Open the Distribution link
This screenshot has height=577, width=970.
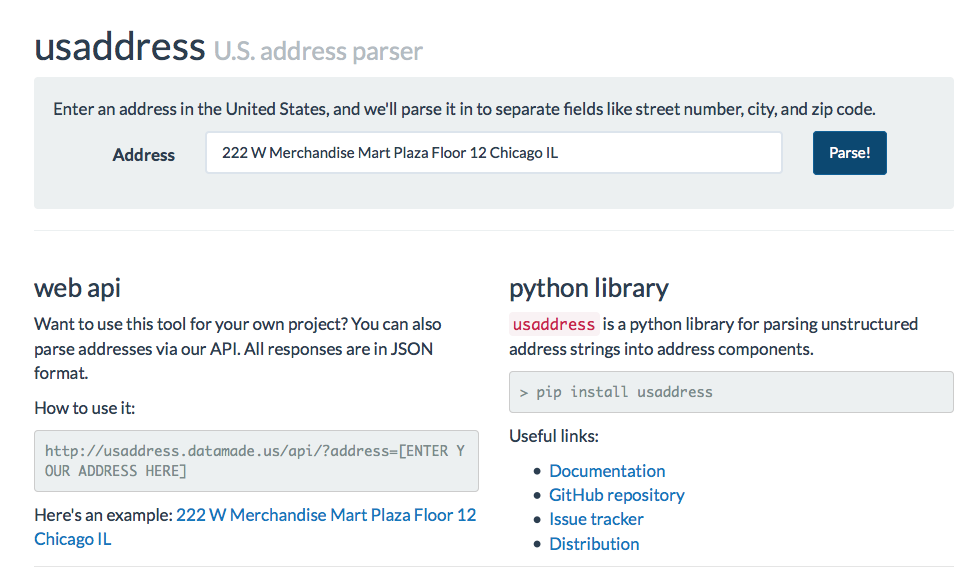[594, 544]
